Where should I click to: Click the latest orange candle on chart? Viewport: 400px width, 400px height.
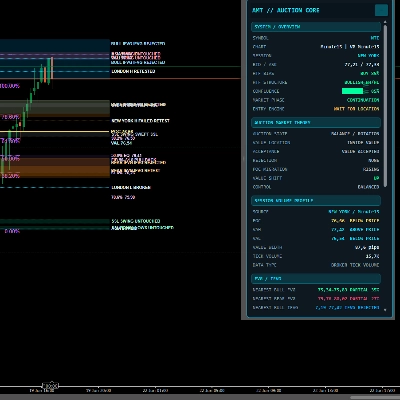52,68
